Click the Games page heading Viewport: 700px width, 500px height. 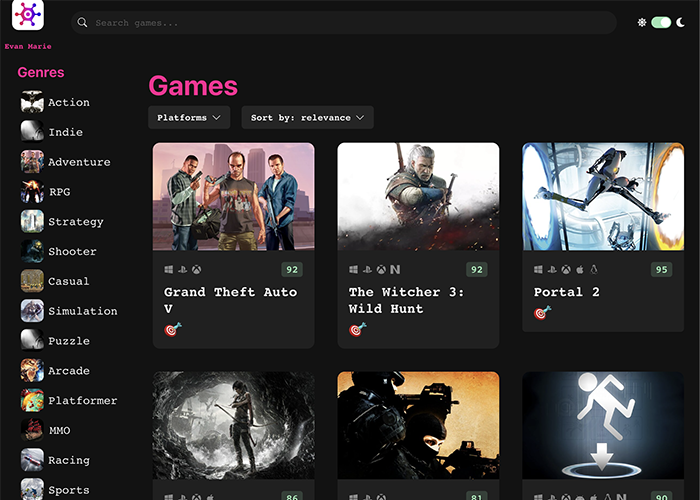click(x=193, y=86)
